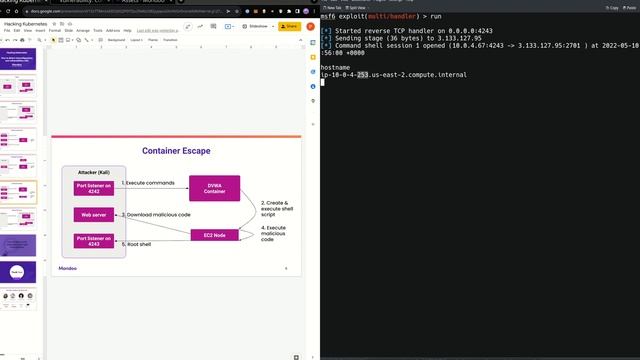Click New Tab in the terminal window

pyautogui.click(x=332, y=8)
